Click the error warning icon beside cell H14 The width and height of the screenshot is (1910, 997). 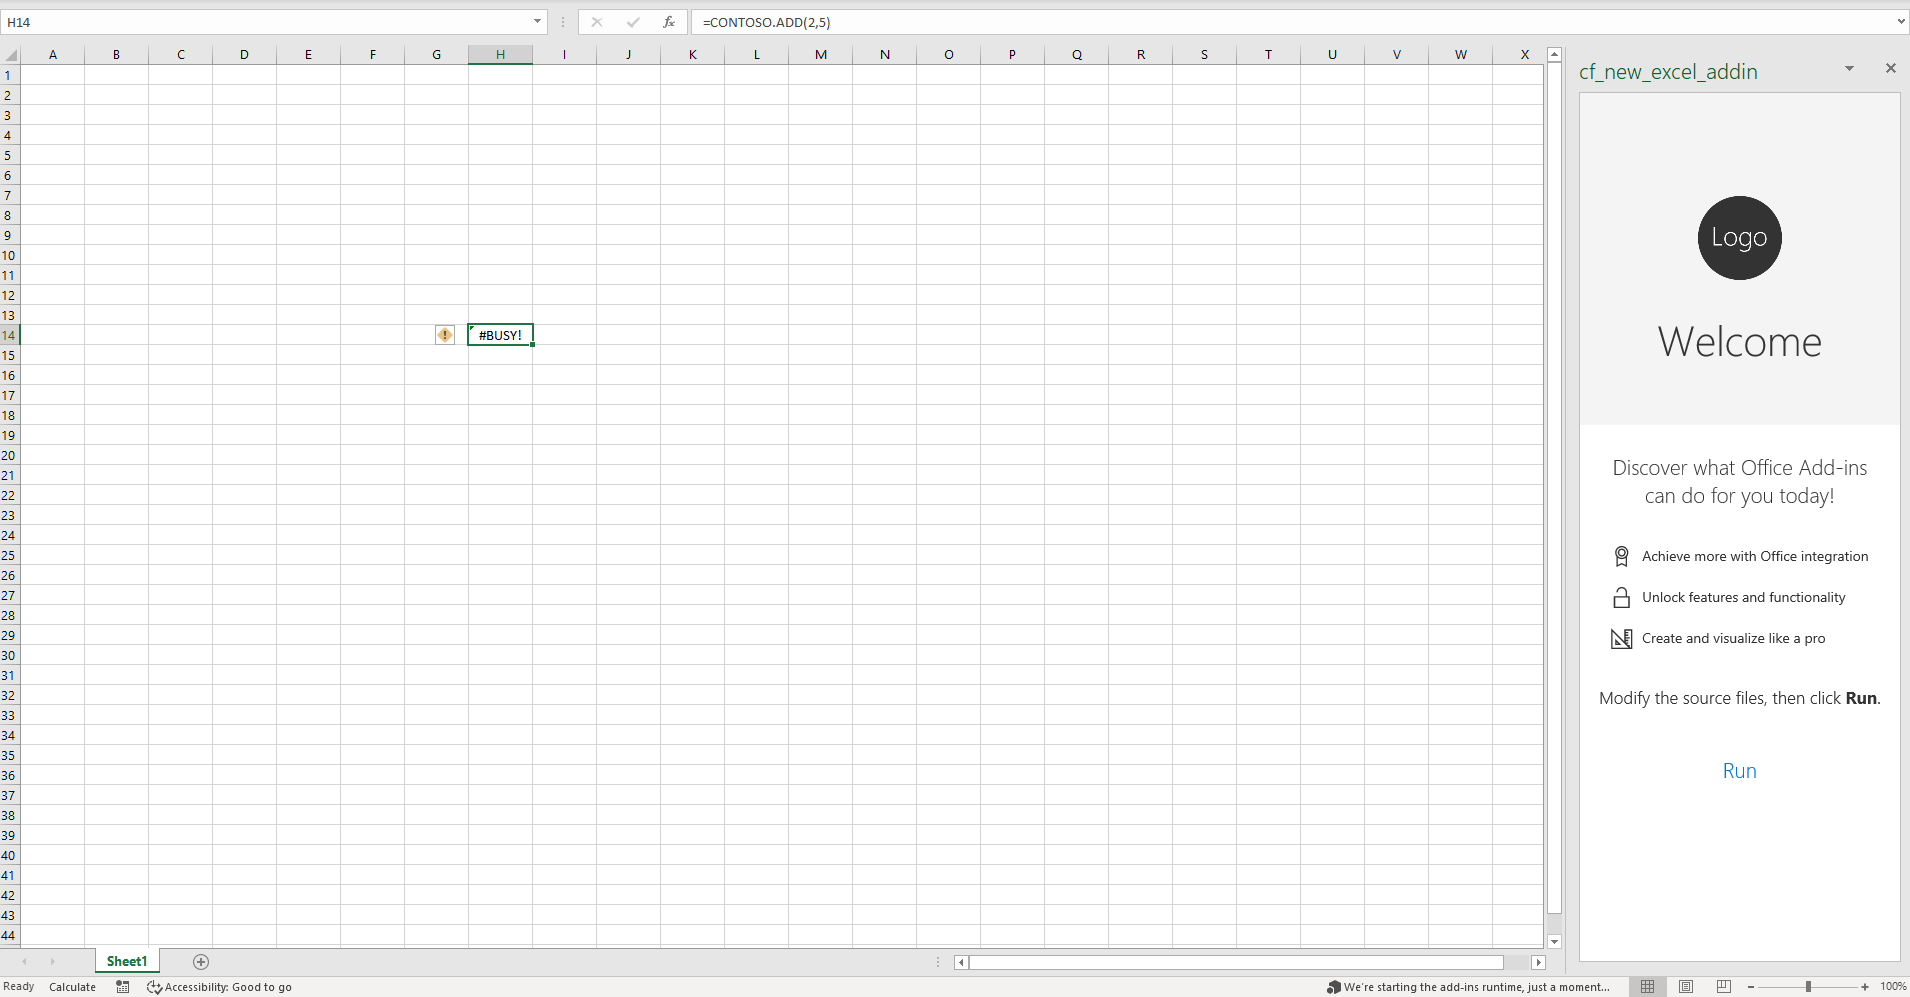point(443,334)
